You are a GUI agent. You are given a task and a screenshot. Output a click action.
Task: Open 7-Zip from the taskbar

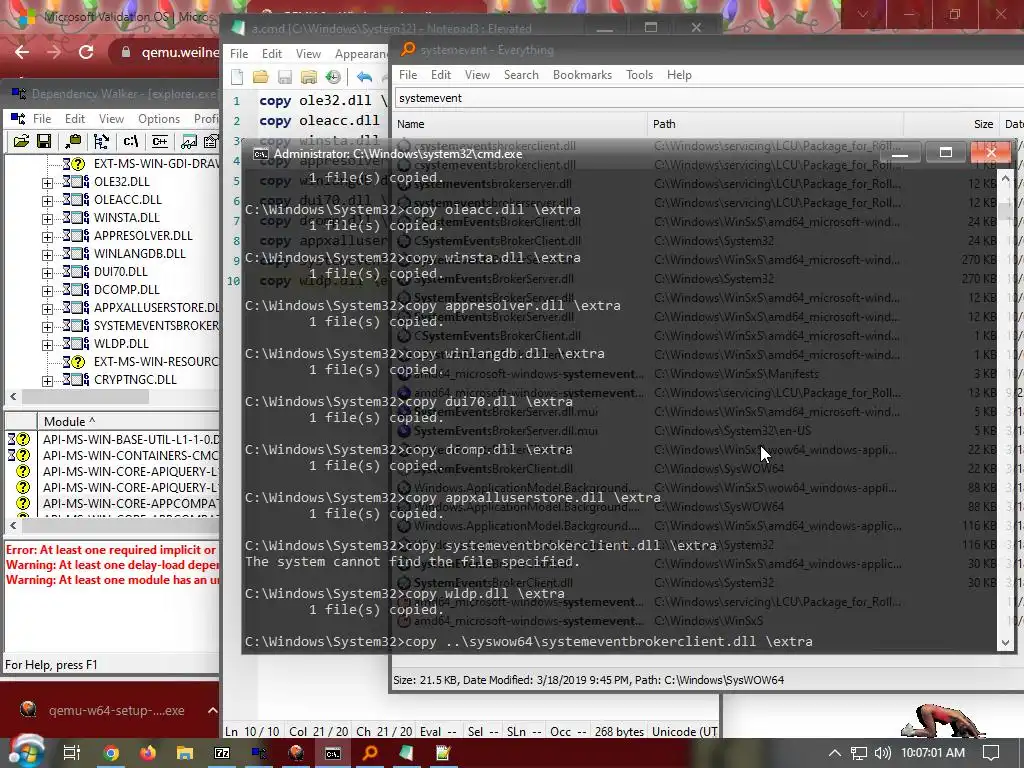(x=222, y=753)
